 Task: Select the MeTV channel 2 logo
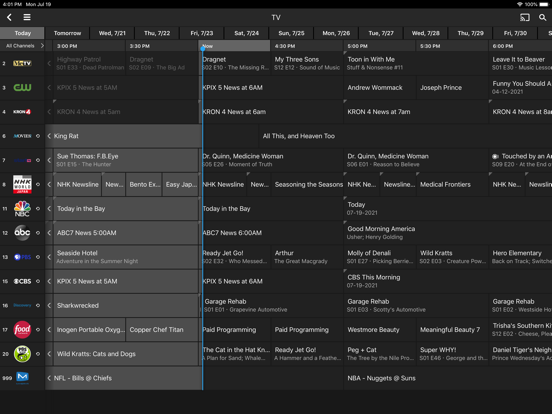(22, 63)
